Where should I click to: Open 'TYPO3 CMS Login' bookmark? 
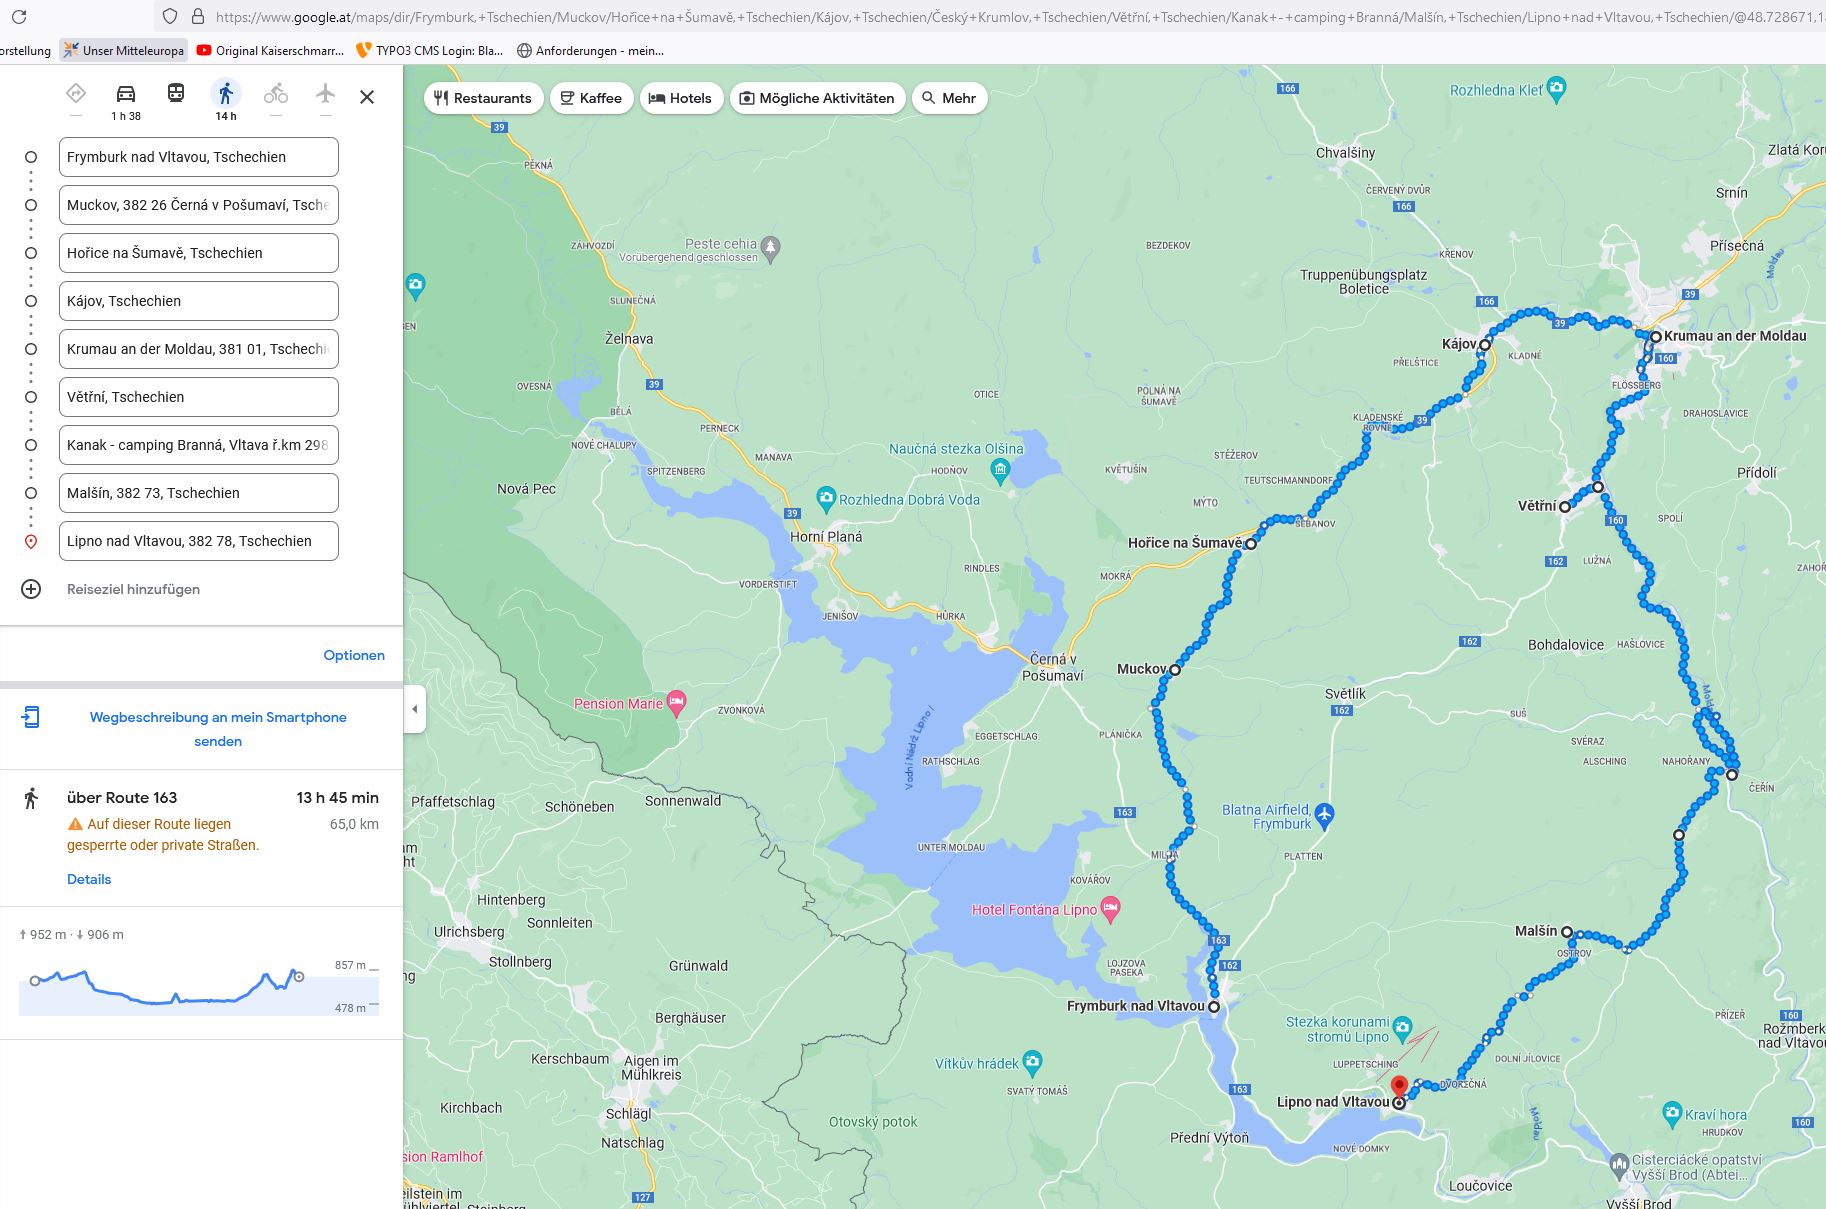(x=430, y=50)
